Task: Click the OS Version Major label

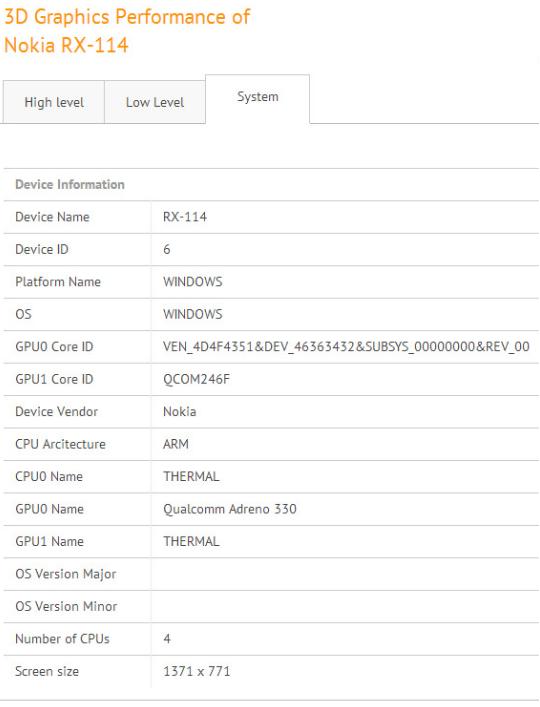Action: [66, 574]
